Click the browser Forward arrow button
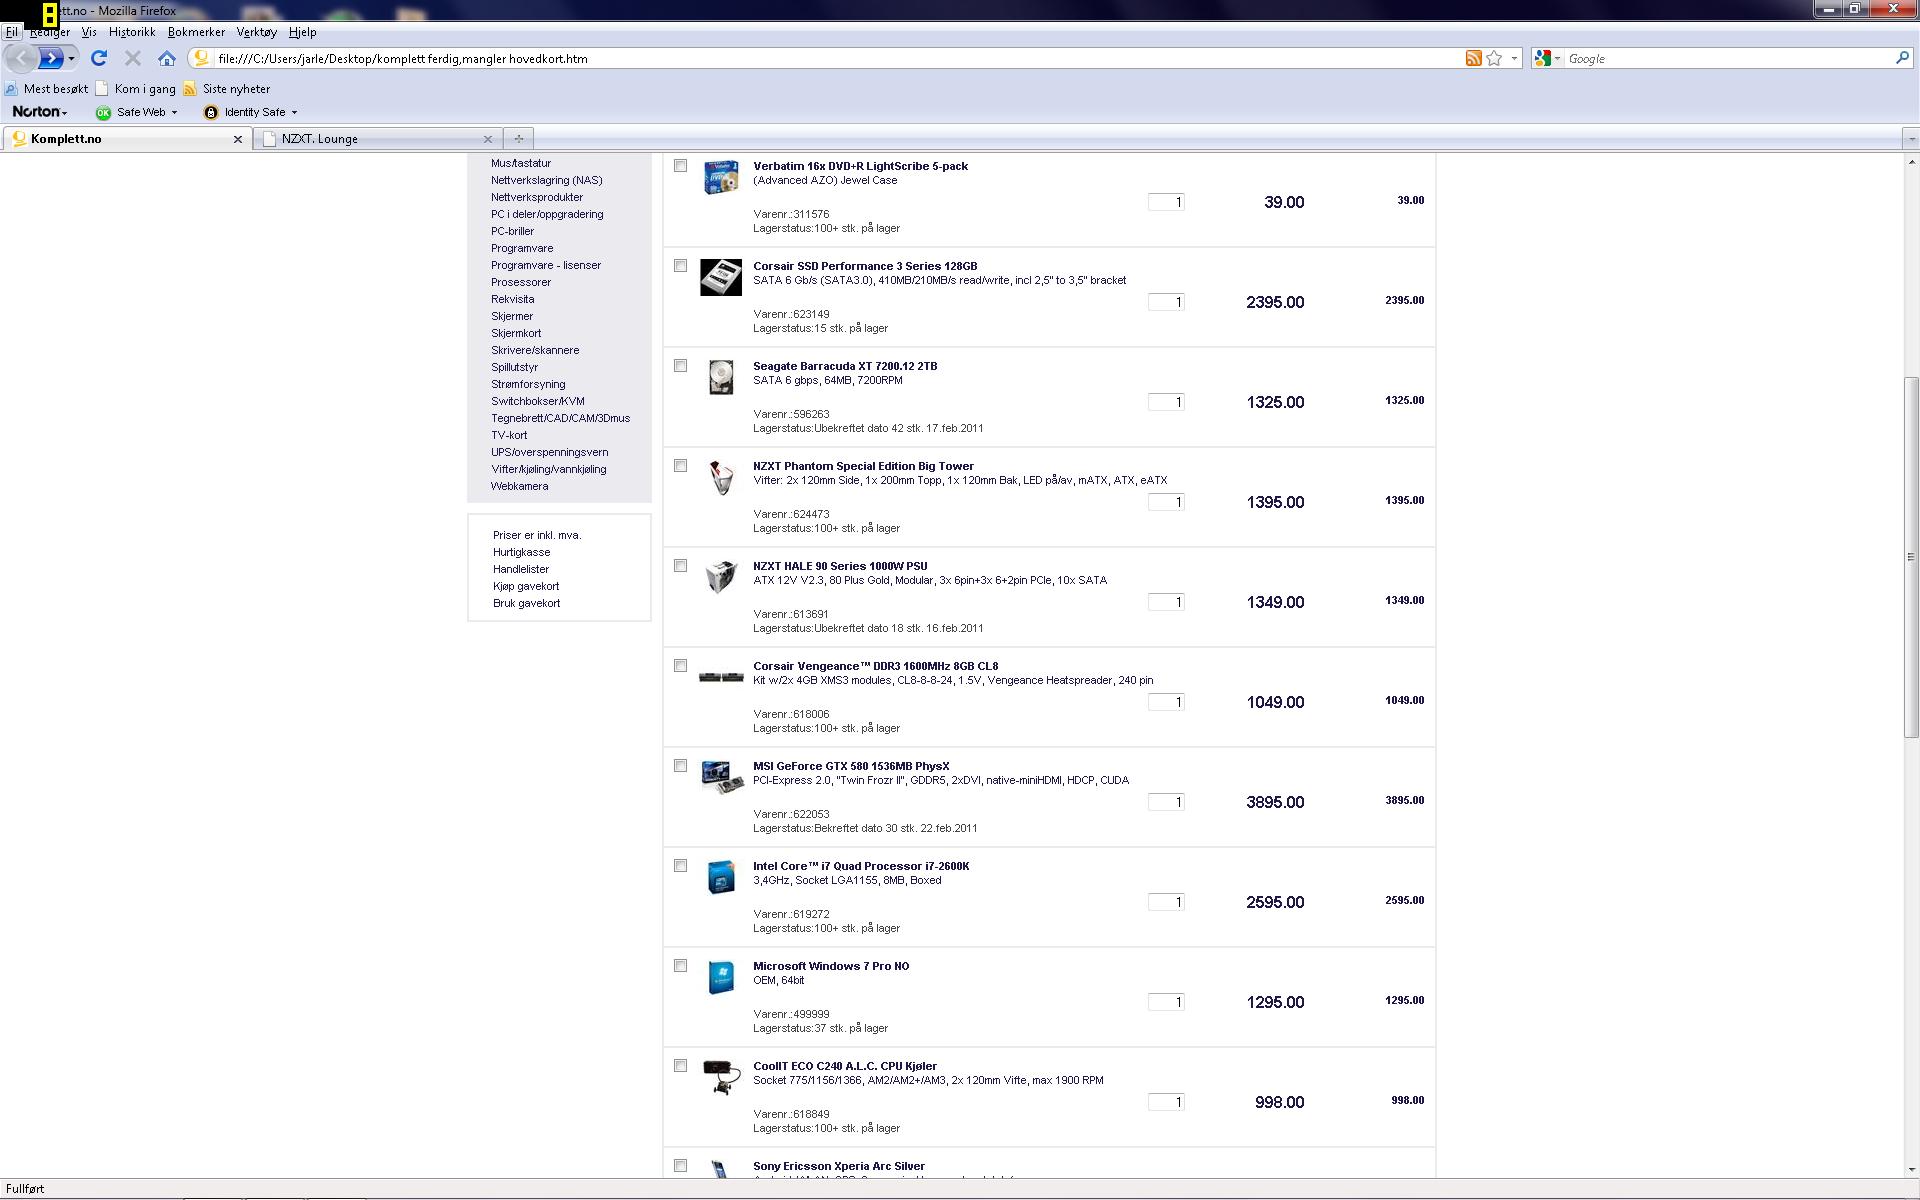The height and width of the screenshot is (1200, 1920). click(51, 58)
